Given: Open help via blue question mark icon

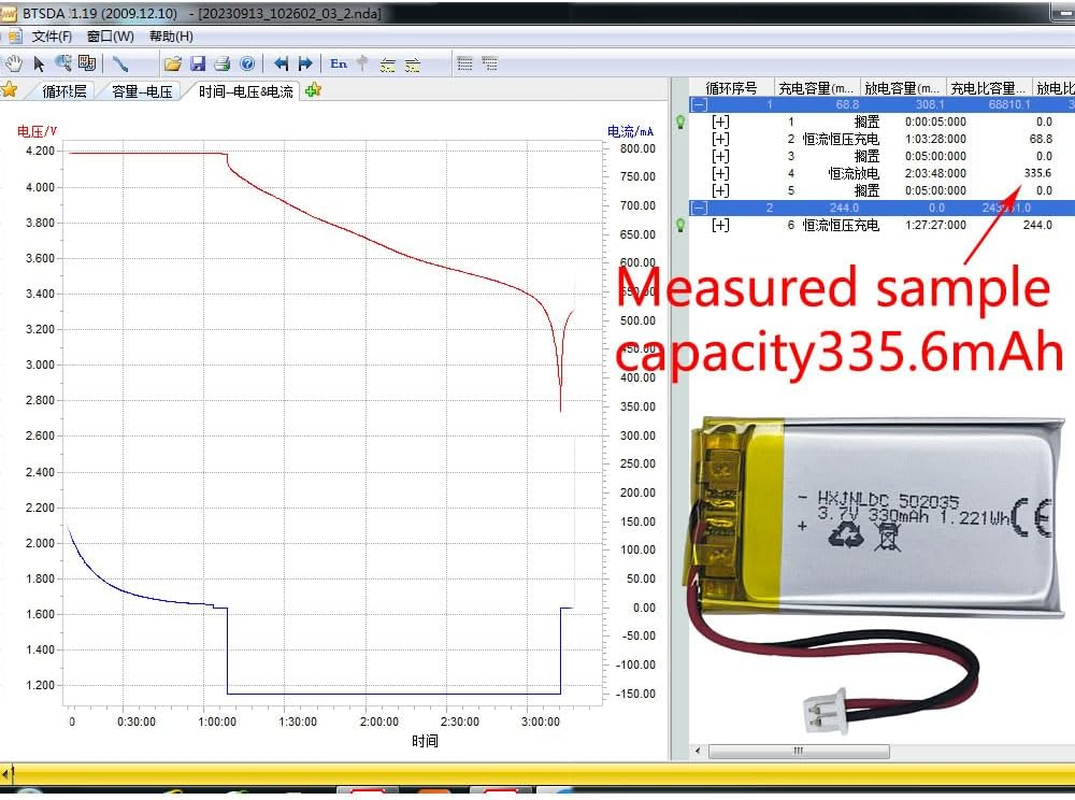Looking at the screenshot, I should [247, 63].
